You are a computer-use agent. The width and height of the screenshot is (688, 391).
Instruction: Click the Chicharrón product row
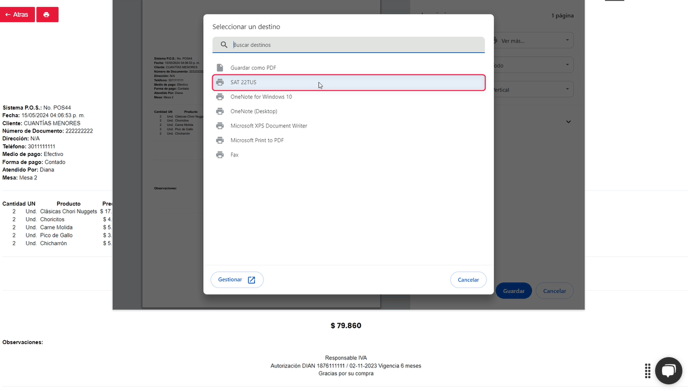point(57,243)
